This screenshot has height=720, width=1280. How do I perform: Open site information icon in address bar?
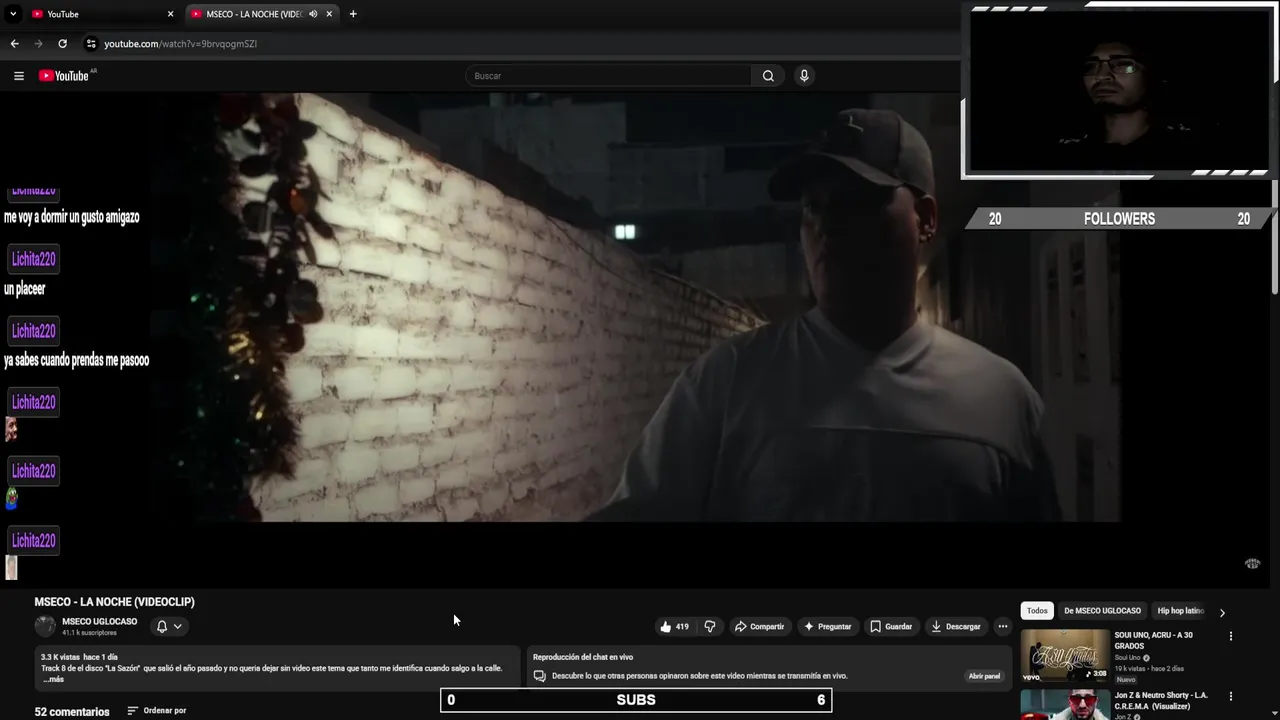tap(91, 44)
